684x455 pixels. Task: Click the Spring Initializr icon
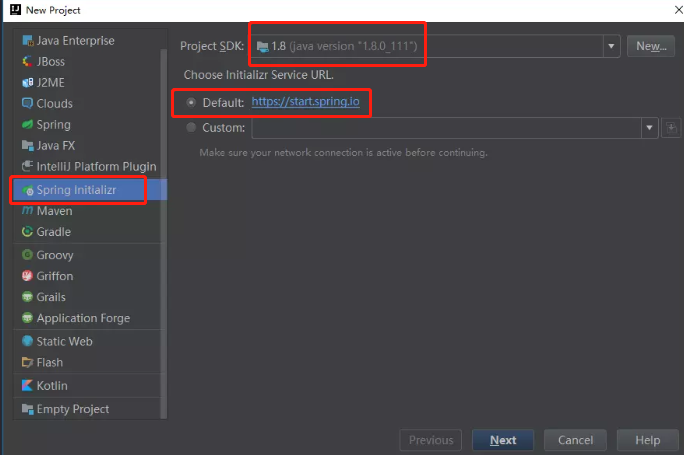click(x=27, y=190)
